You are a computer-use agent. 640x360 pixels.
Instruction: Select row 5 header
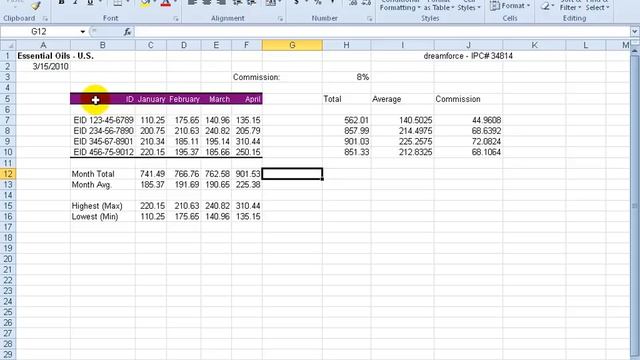[x=8, y=99]
